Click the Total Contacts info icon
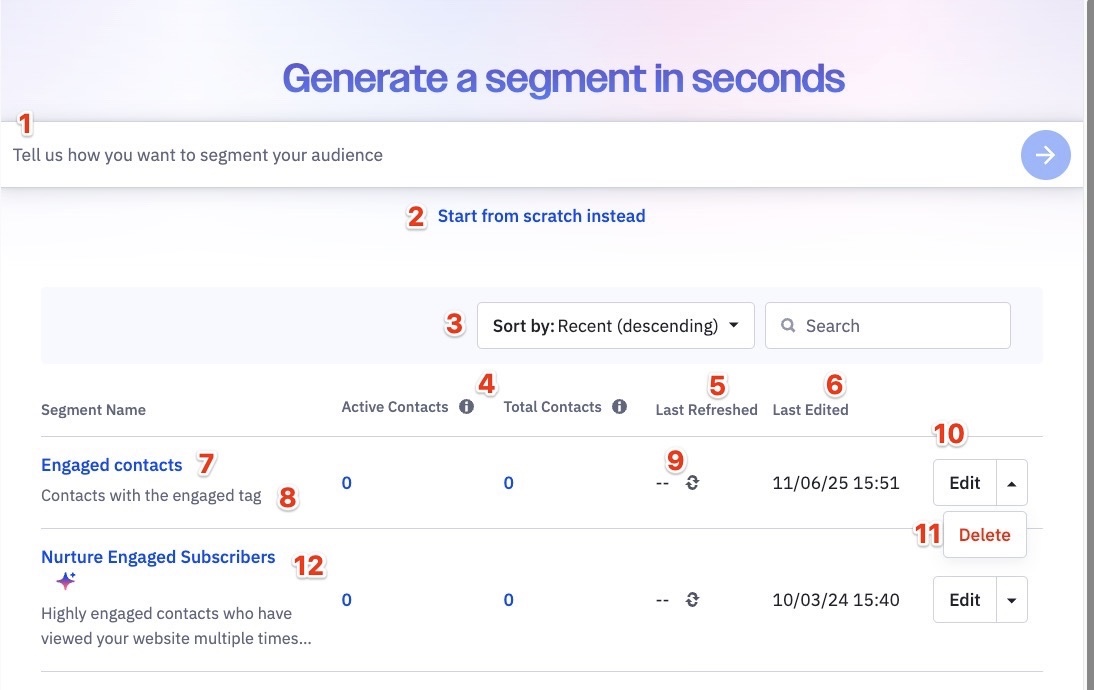This screenshot has width=1094, height=690. pos(619,407)
